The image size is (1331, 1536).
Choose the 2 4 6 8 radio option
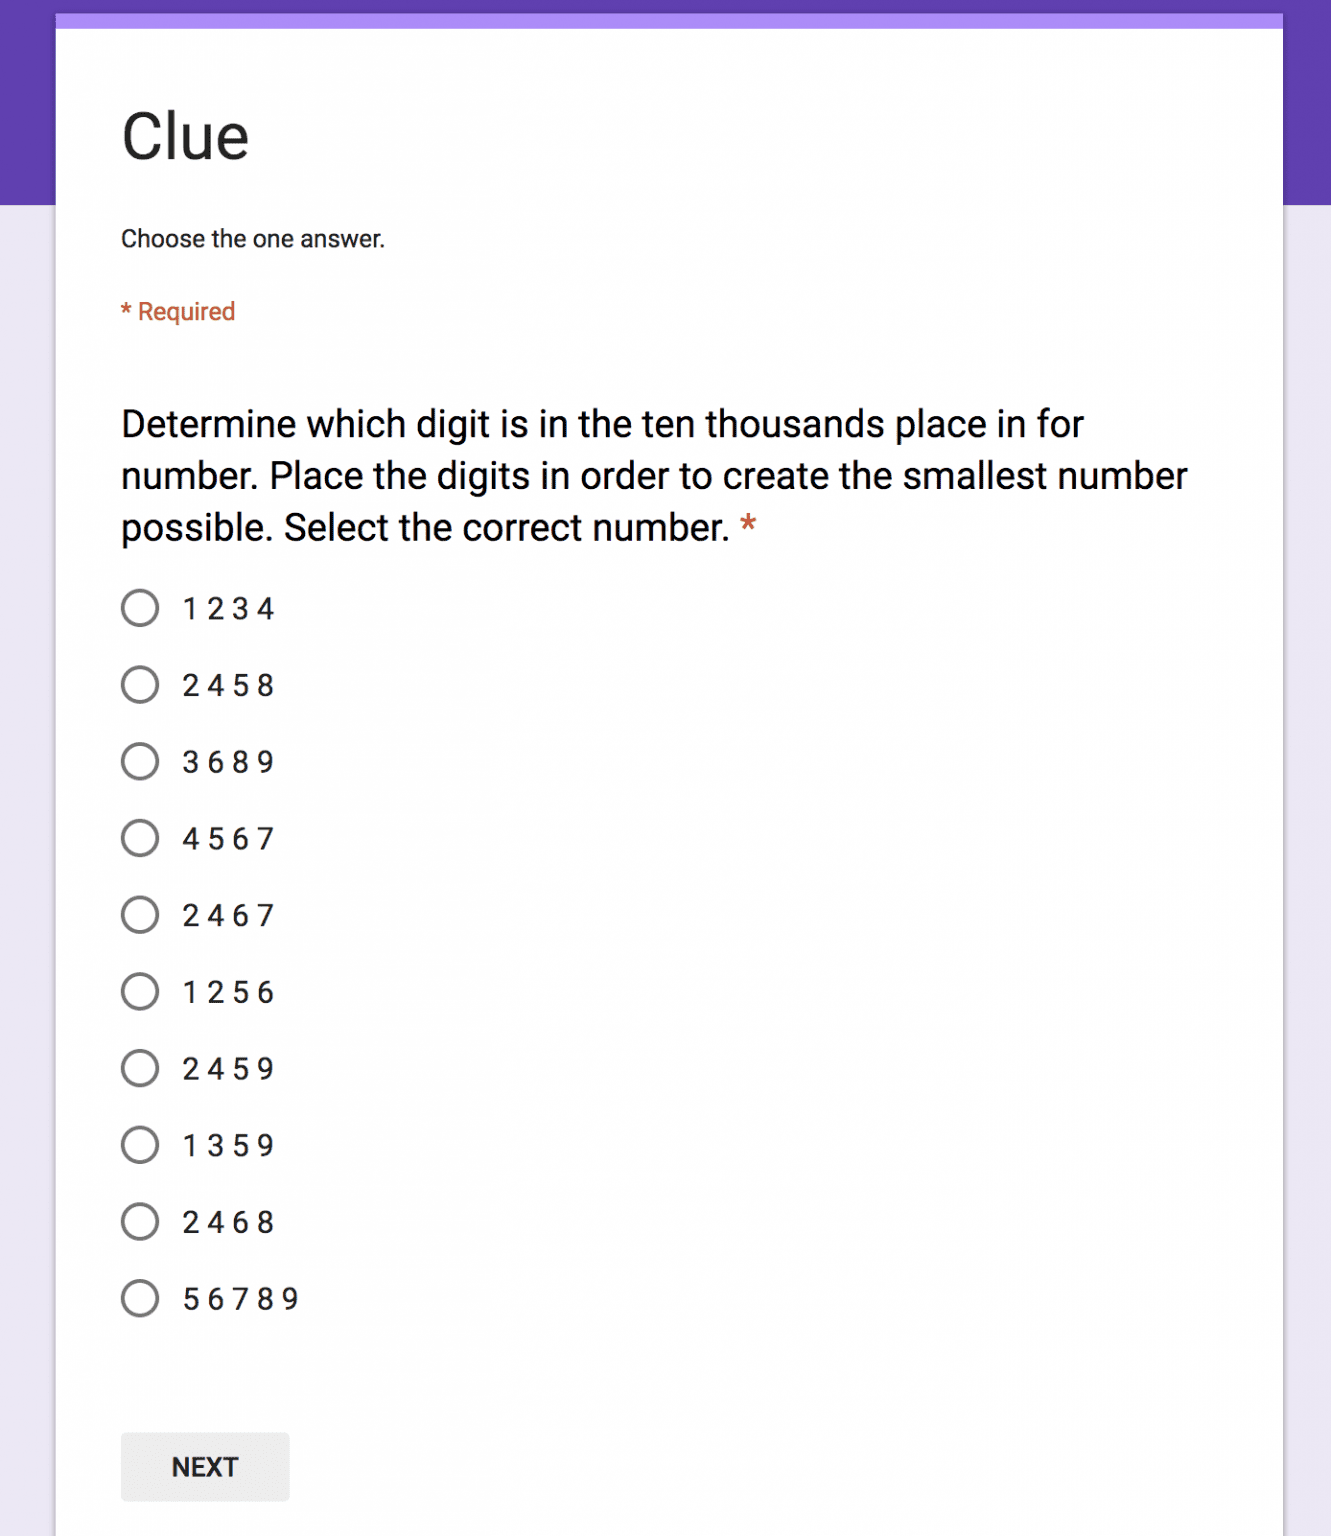click(x=140, y=1222)
